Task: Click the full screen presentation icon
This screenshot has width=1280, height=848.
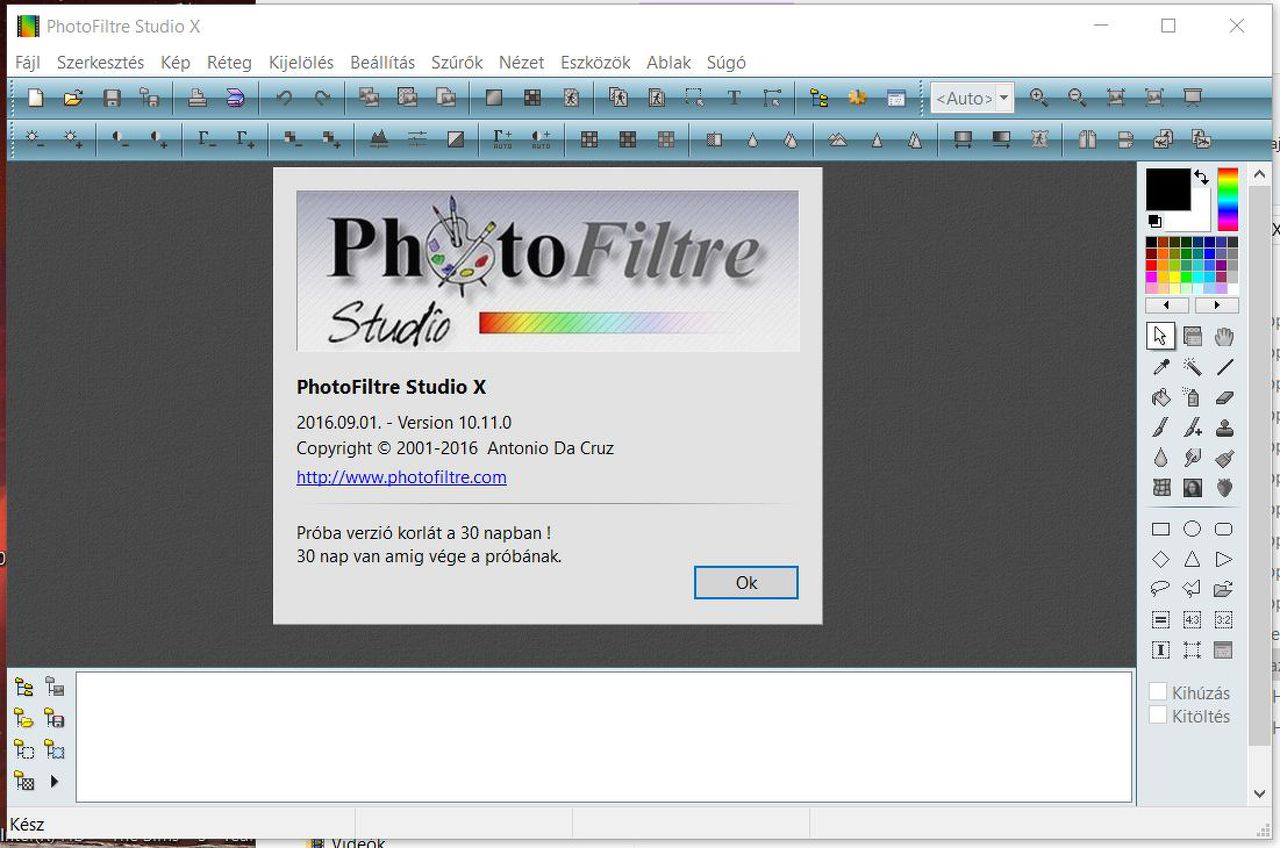Action: [x=1192, y=98]
